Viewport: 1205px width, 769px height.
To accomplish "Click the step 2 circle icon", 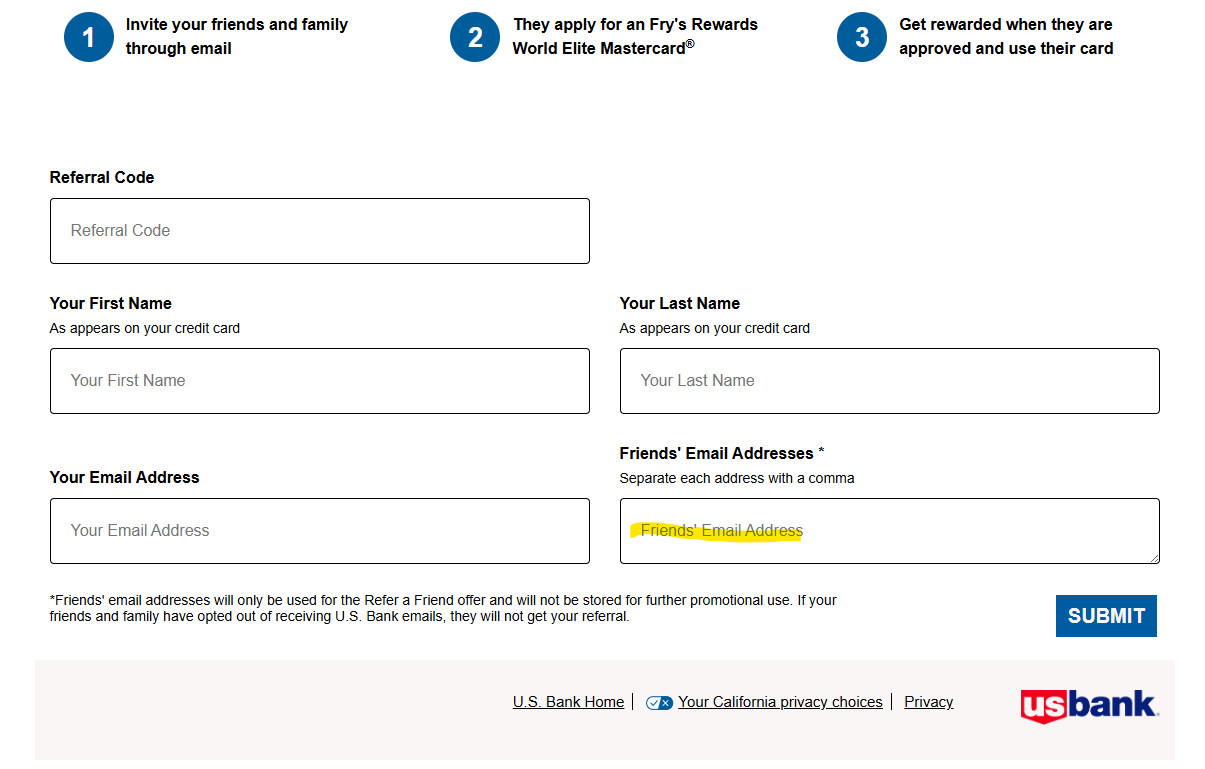I will pos(475,37).
